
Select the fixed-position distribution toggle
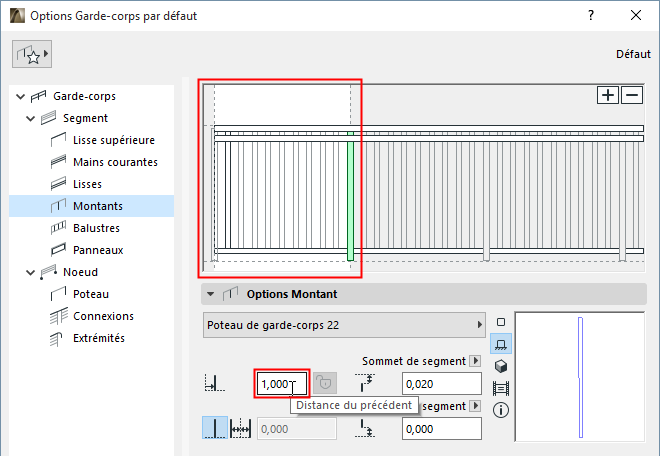tap(215, 428)
